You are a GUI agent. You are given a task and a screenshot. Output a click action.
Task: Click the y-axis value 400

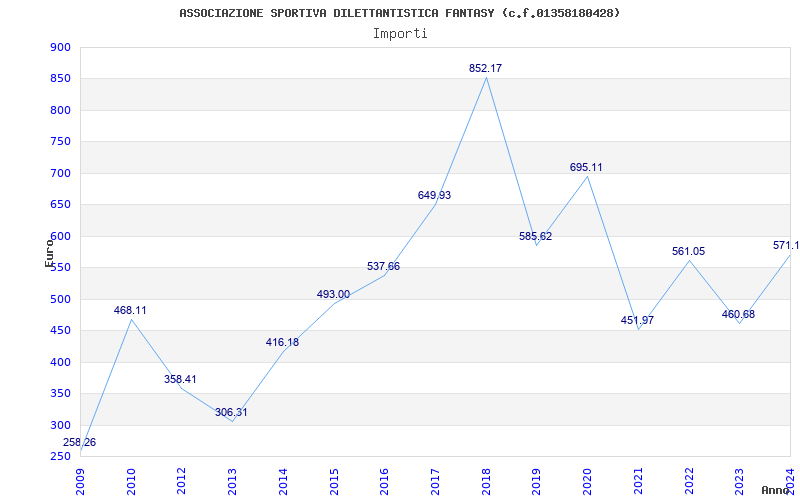click(x=60, y=362)
